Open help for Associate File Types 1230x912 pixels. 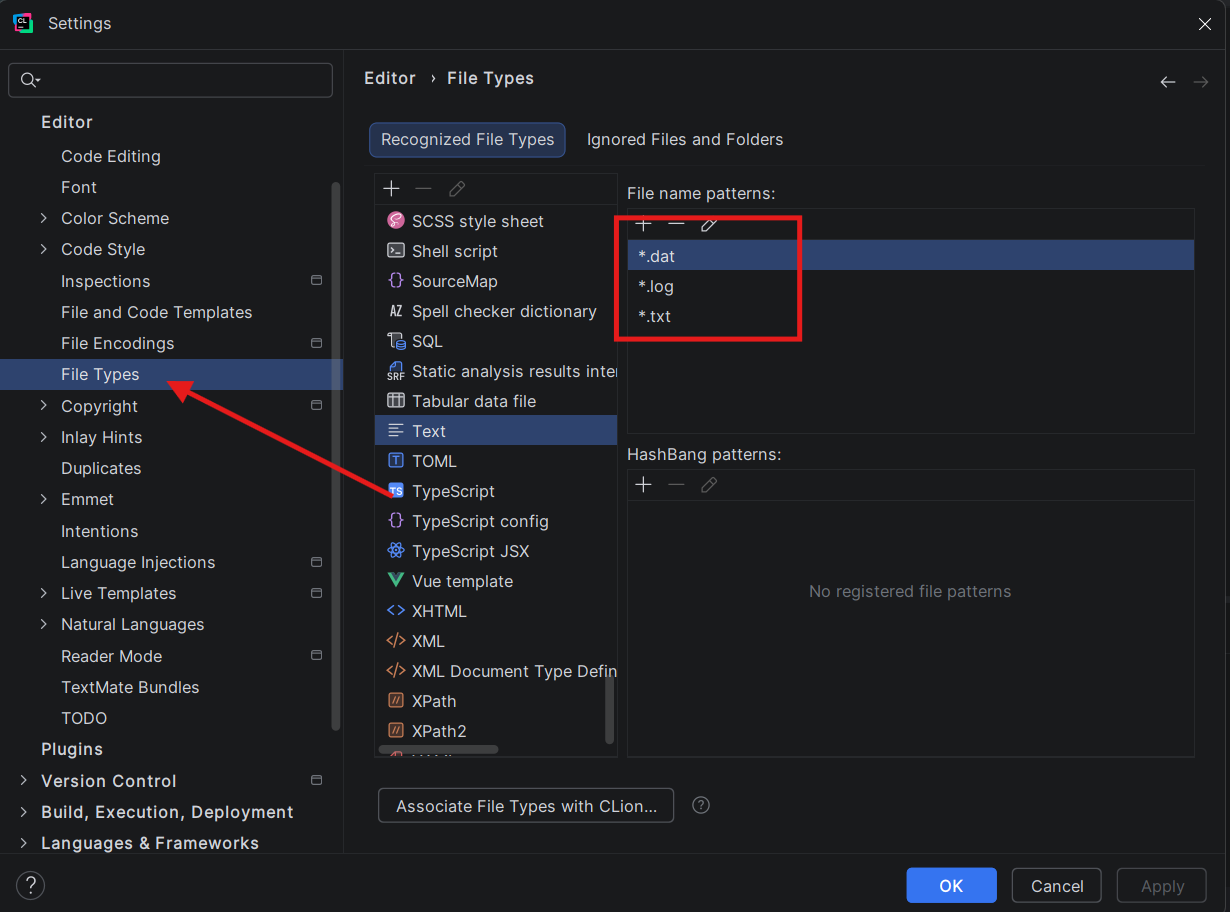pos(701,805)
